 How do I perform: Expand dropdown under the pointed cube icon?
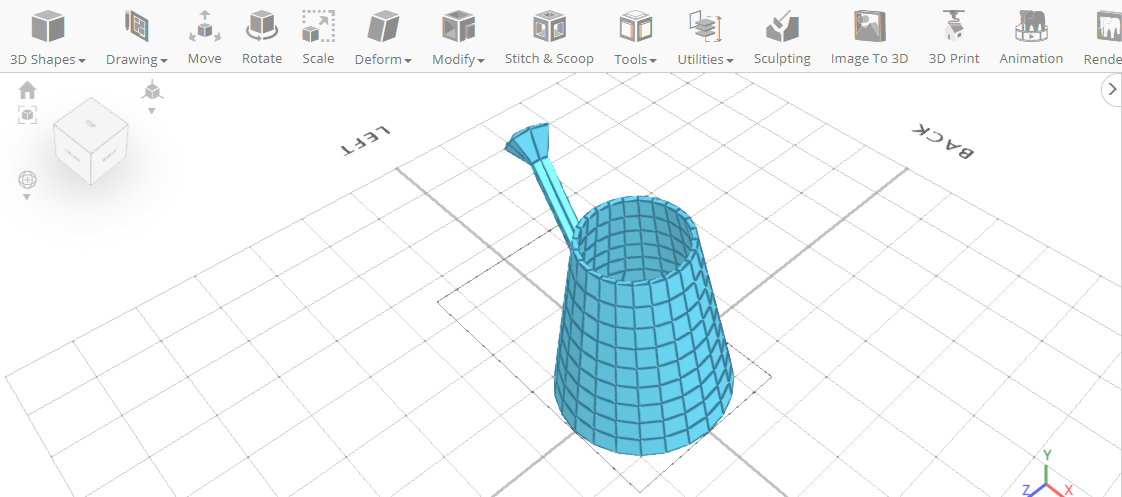tap(152, 111)
